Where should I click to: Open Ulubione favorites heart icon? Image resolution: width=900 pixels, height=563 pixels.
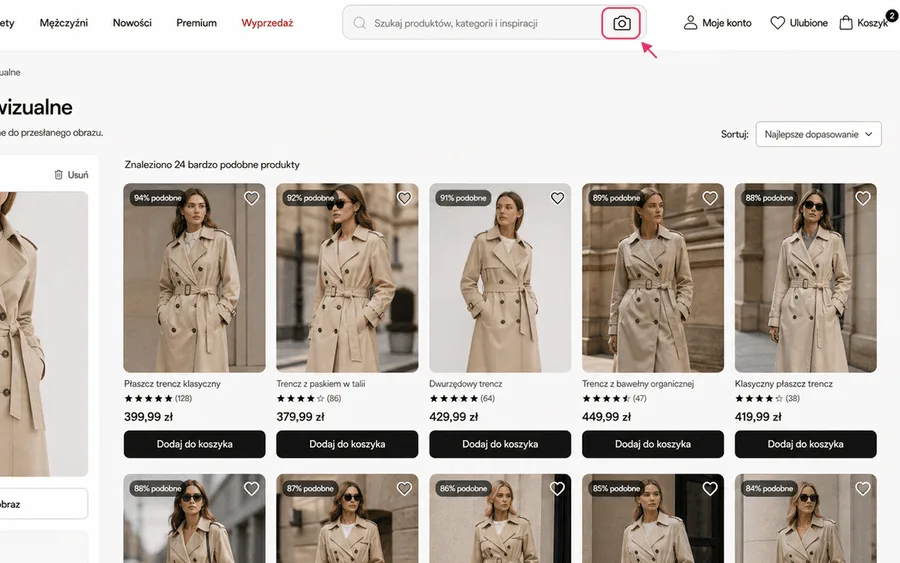777,23
